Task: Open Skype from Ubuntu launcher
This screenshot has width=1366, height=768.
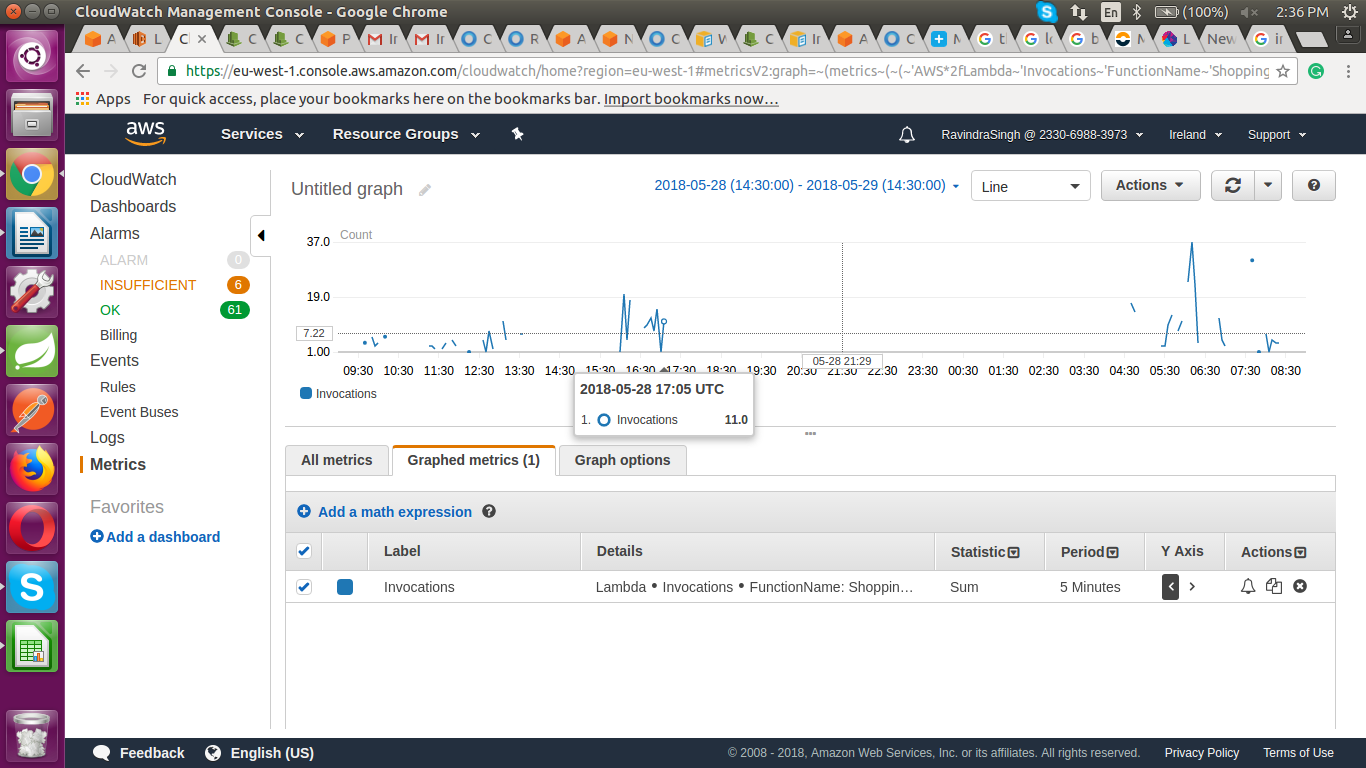Action: 33,586
